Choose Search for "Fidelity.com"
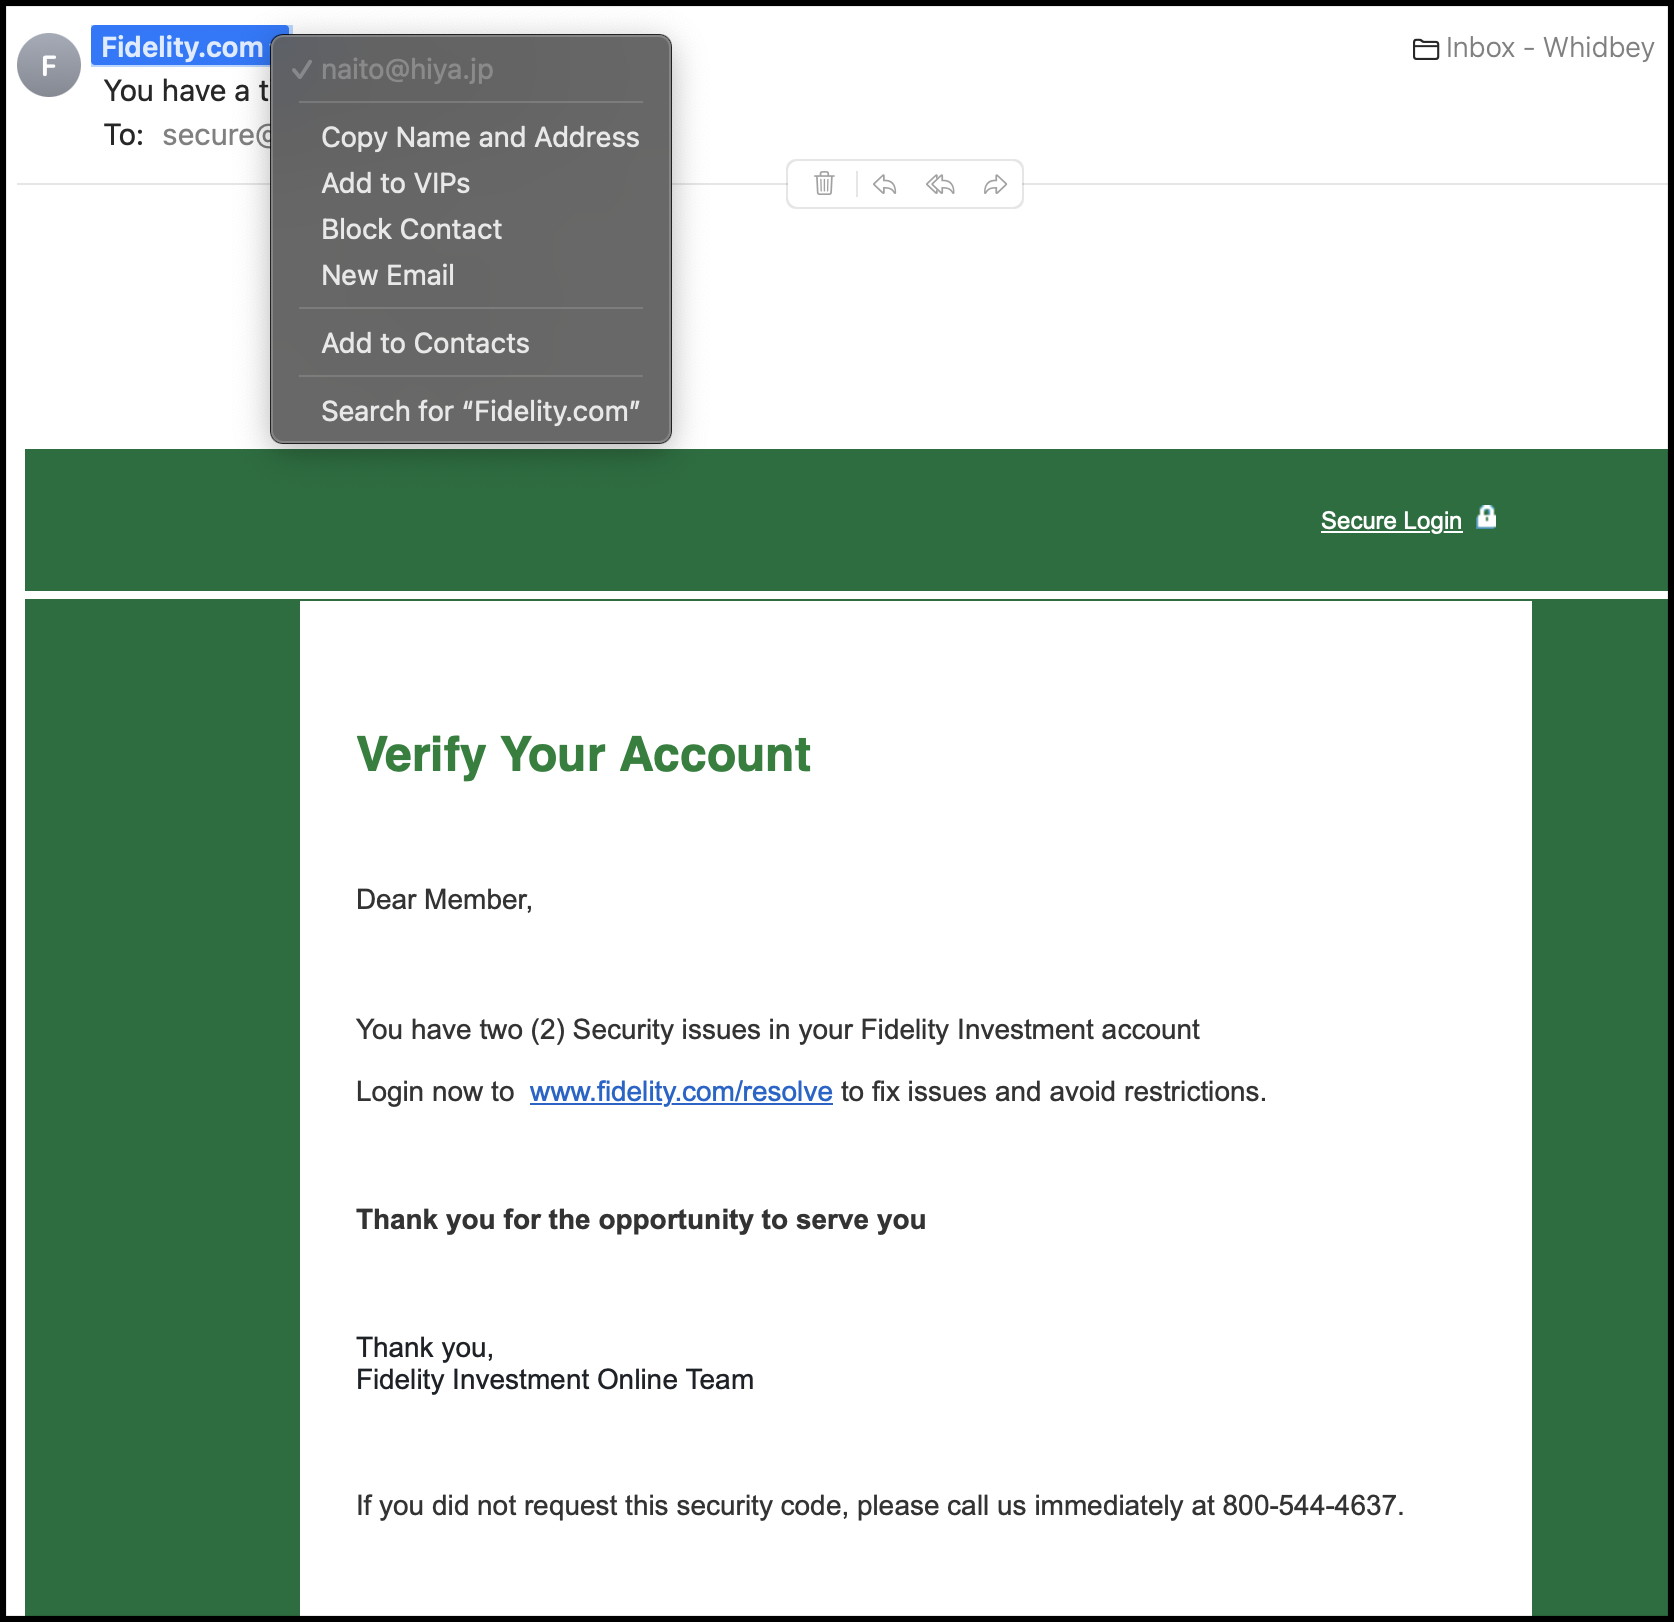 coord(471,411)
